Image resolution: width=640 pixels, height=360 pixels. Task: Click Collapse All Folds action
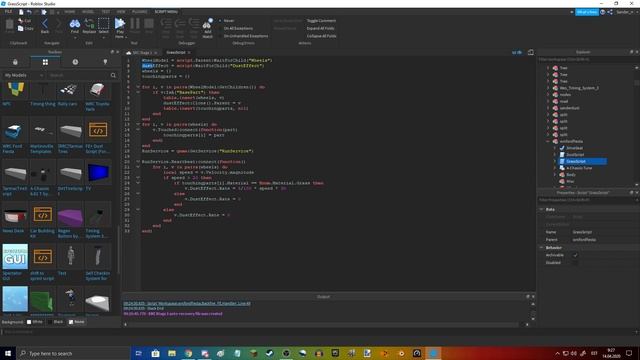(322, 36)
